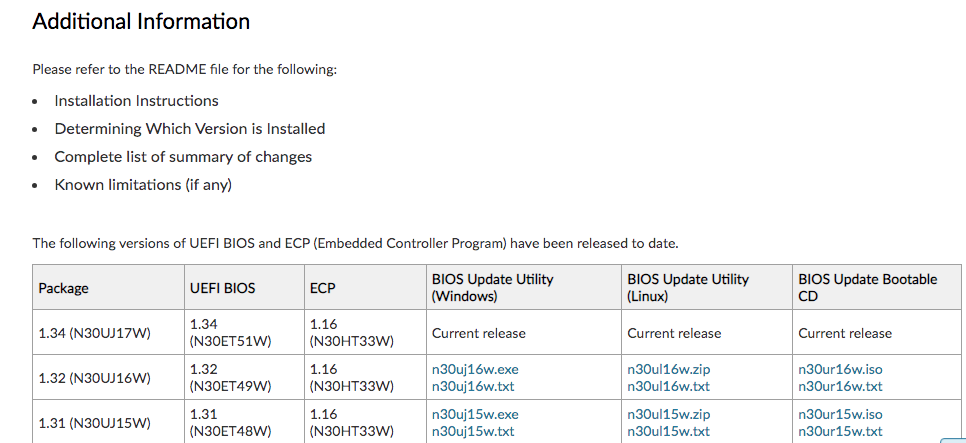Open the n30ur16w.txt readme link
Viewport: 966px width, 443px height.
coord(840,386)
